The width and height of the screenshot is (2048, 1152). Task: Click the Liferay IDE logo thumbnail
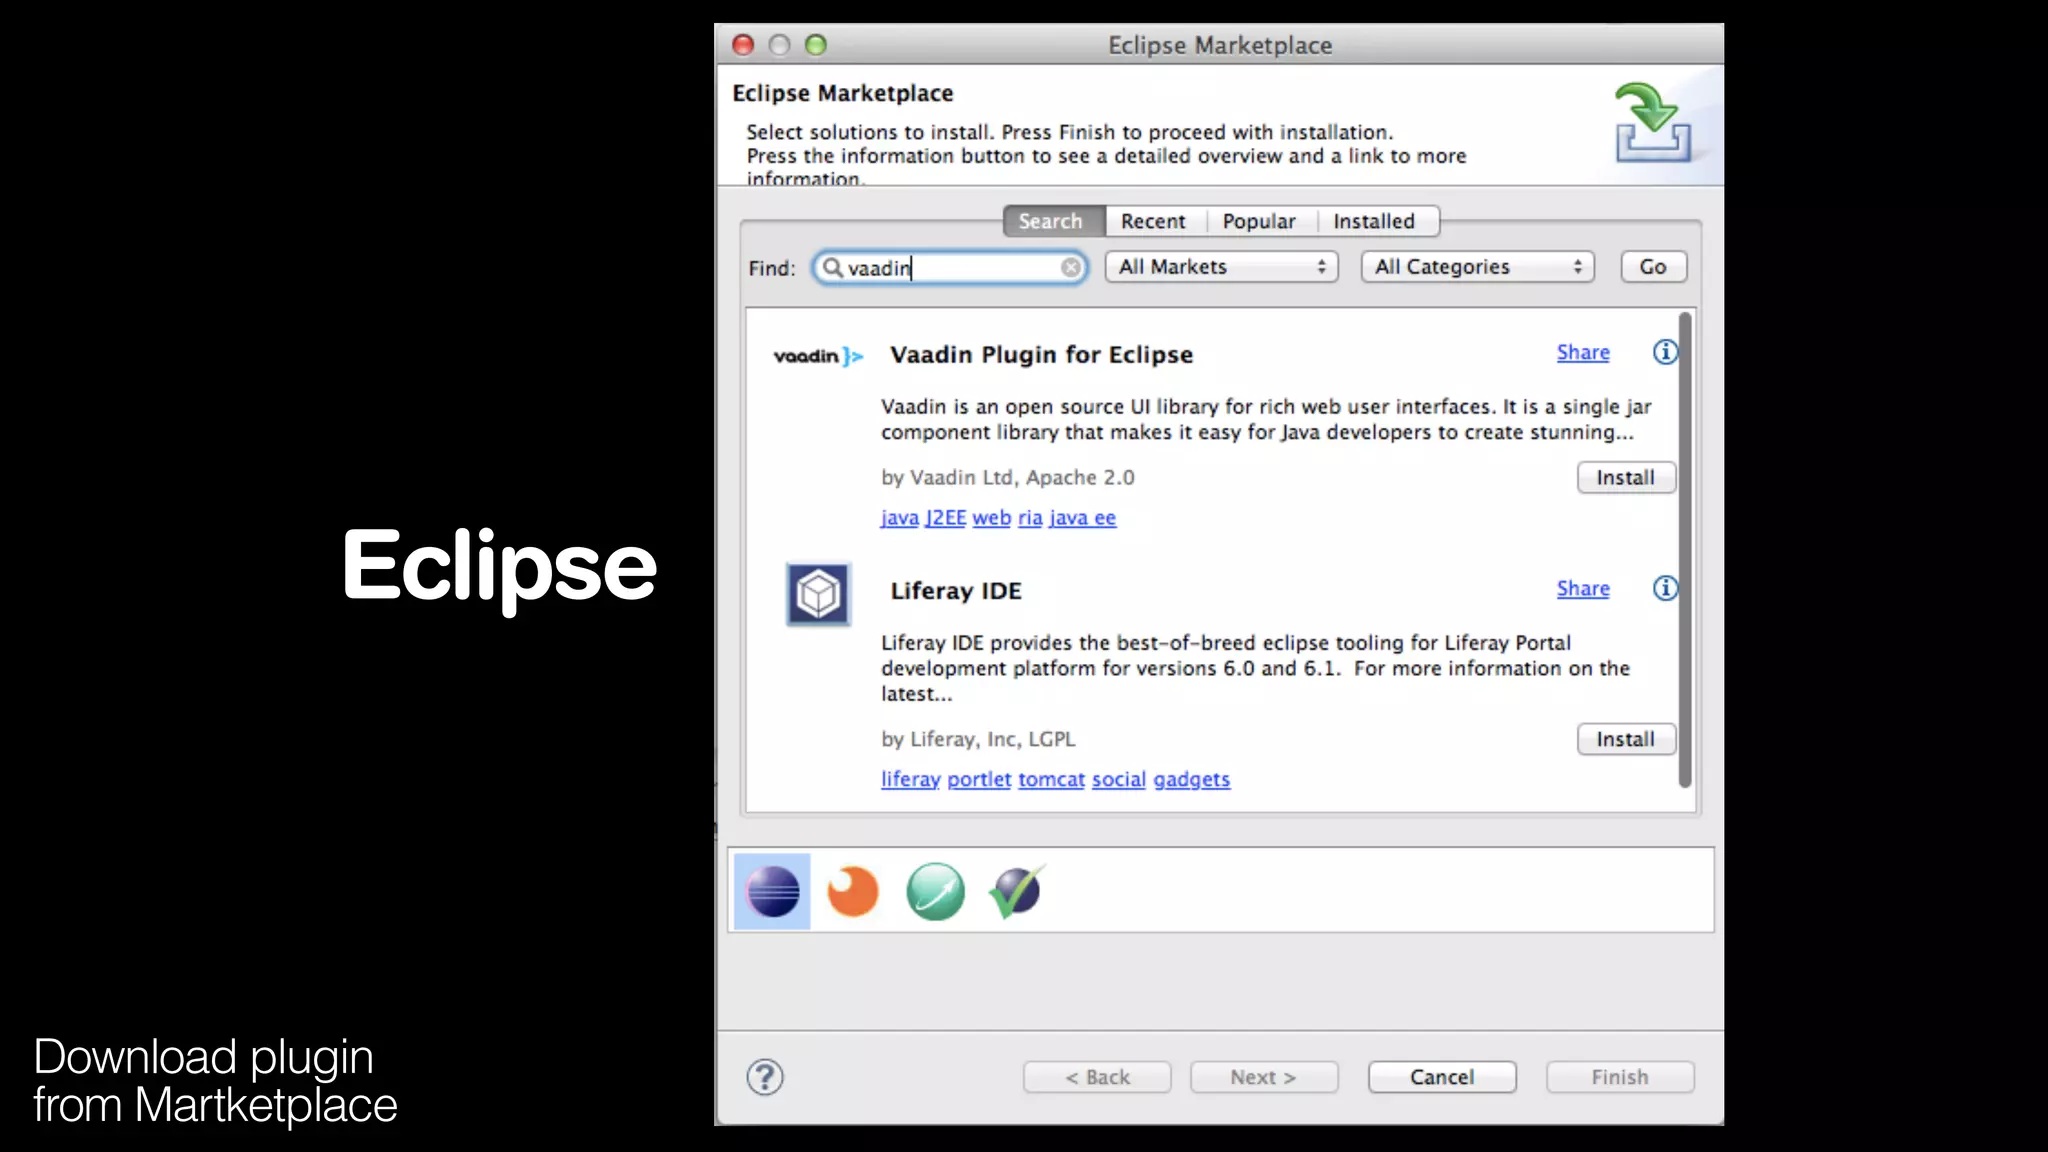point(818,594)
